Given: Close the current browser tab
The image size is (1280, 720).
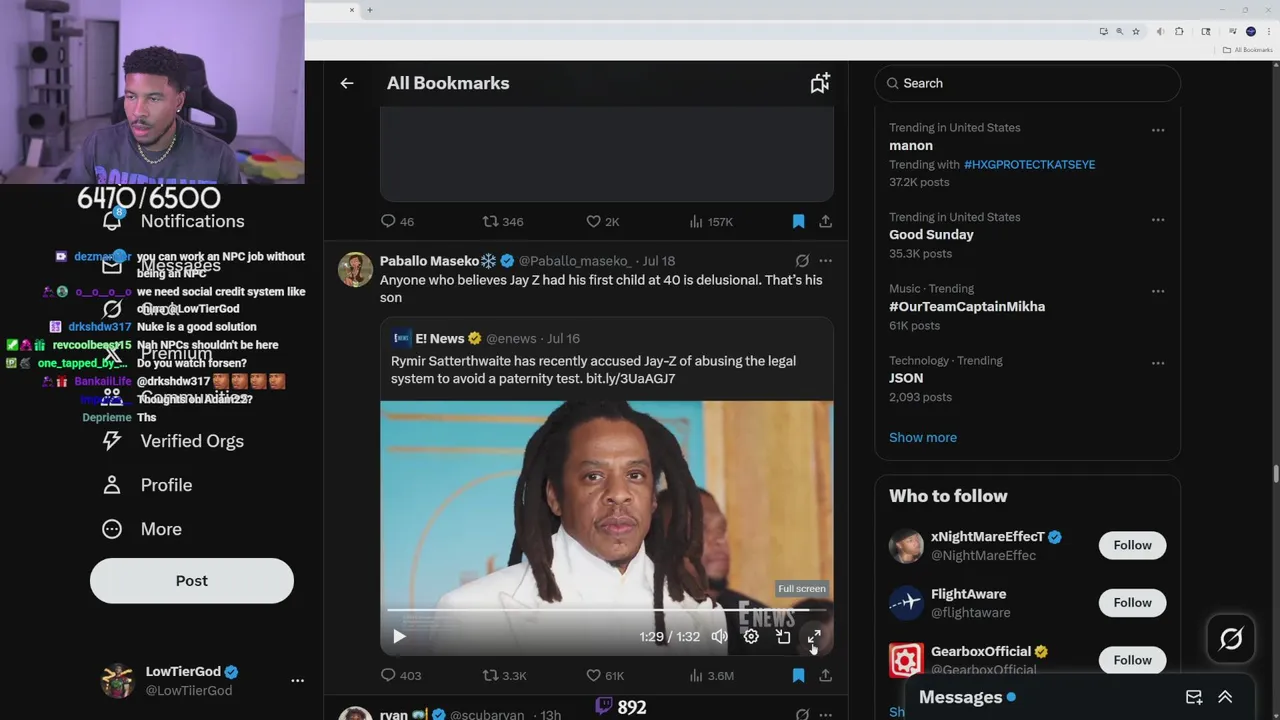Looking at the screenshot, I should tap(351, 10).
